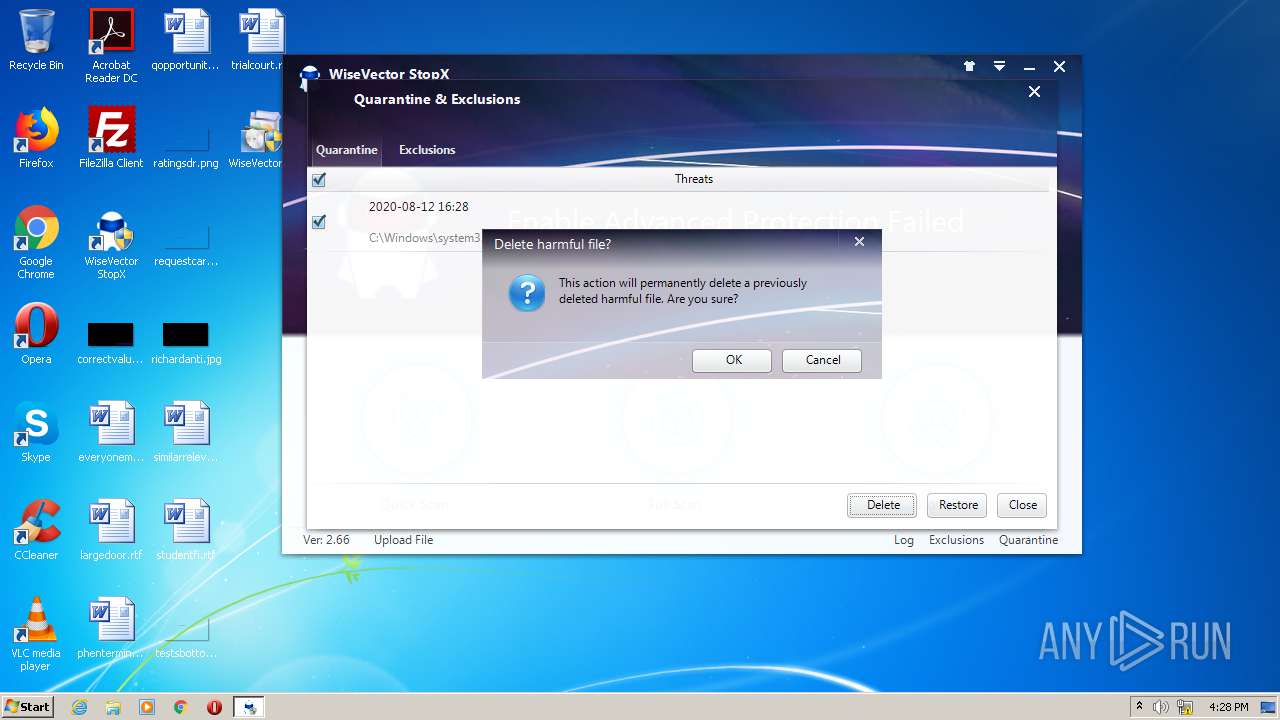Image resolution: width=1280 pixels, height=720 pixels.
Task: Launch Firefox from the desktop
Action: (x=36, y=138)
